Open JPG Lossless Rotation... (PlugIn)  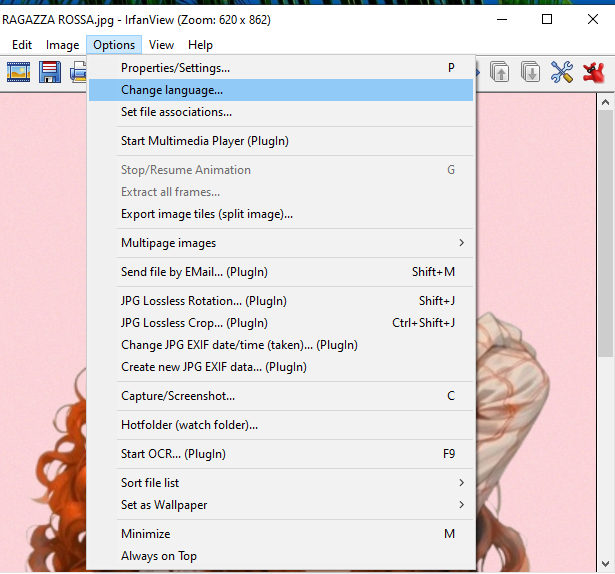click(281, 301)
